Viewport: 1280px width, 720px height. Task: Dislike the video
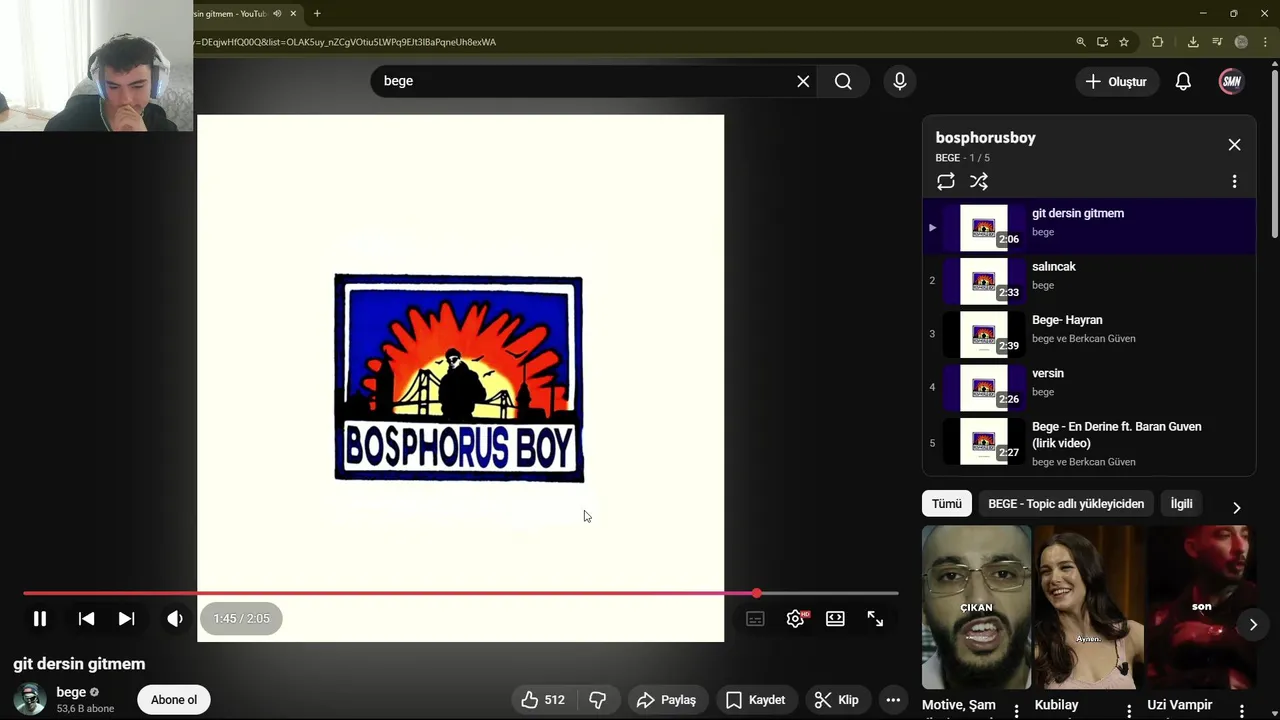[x=598, y=700]
